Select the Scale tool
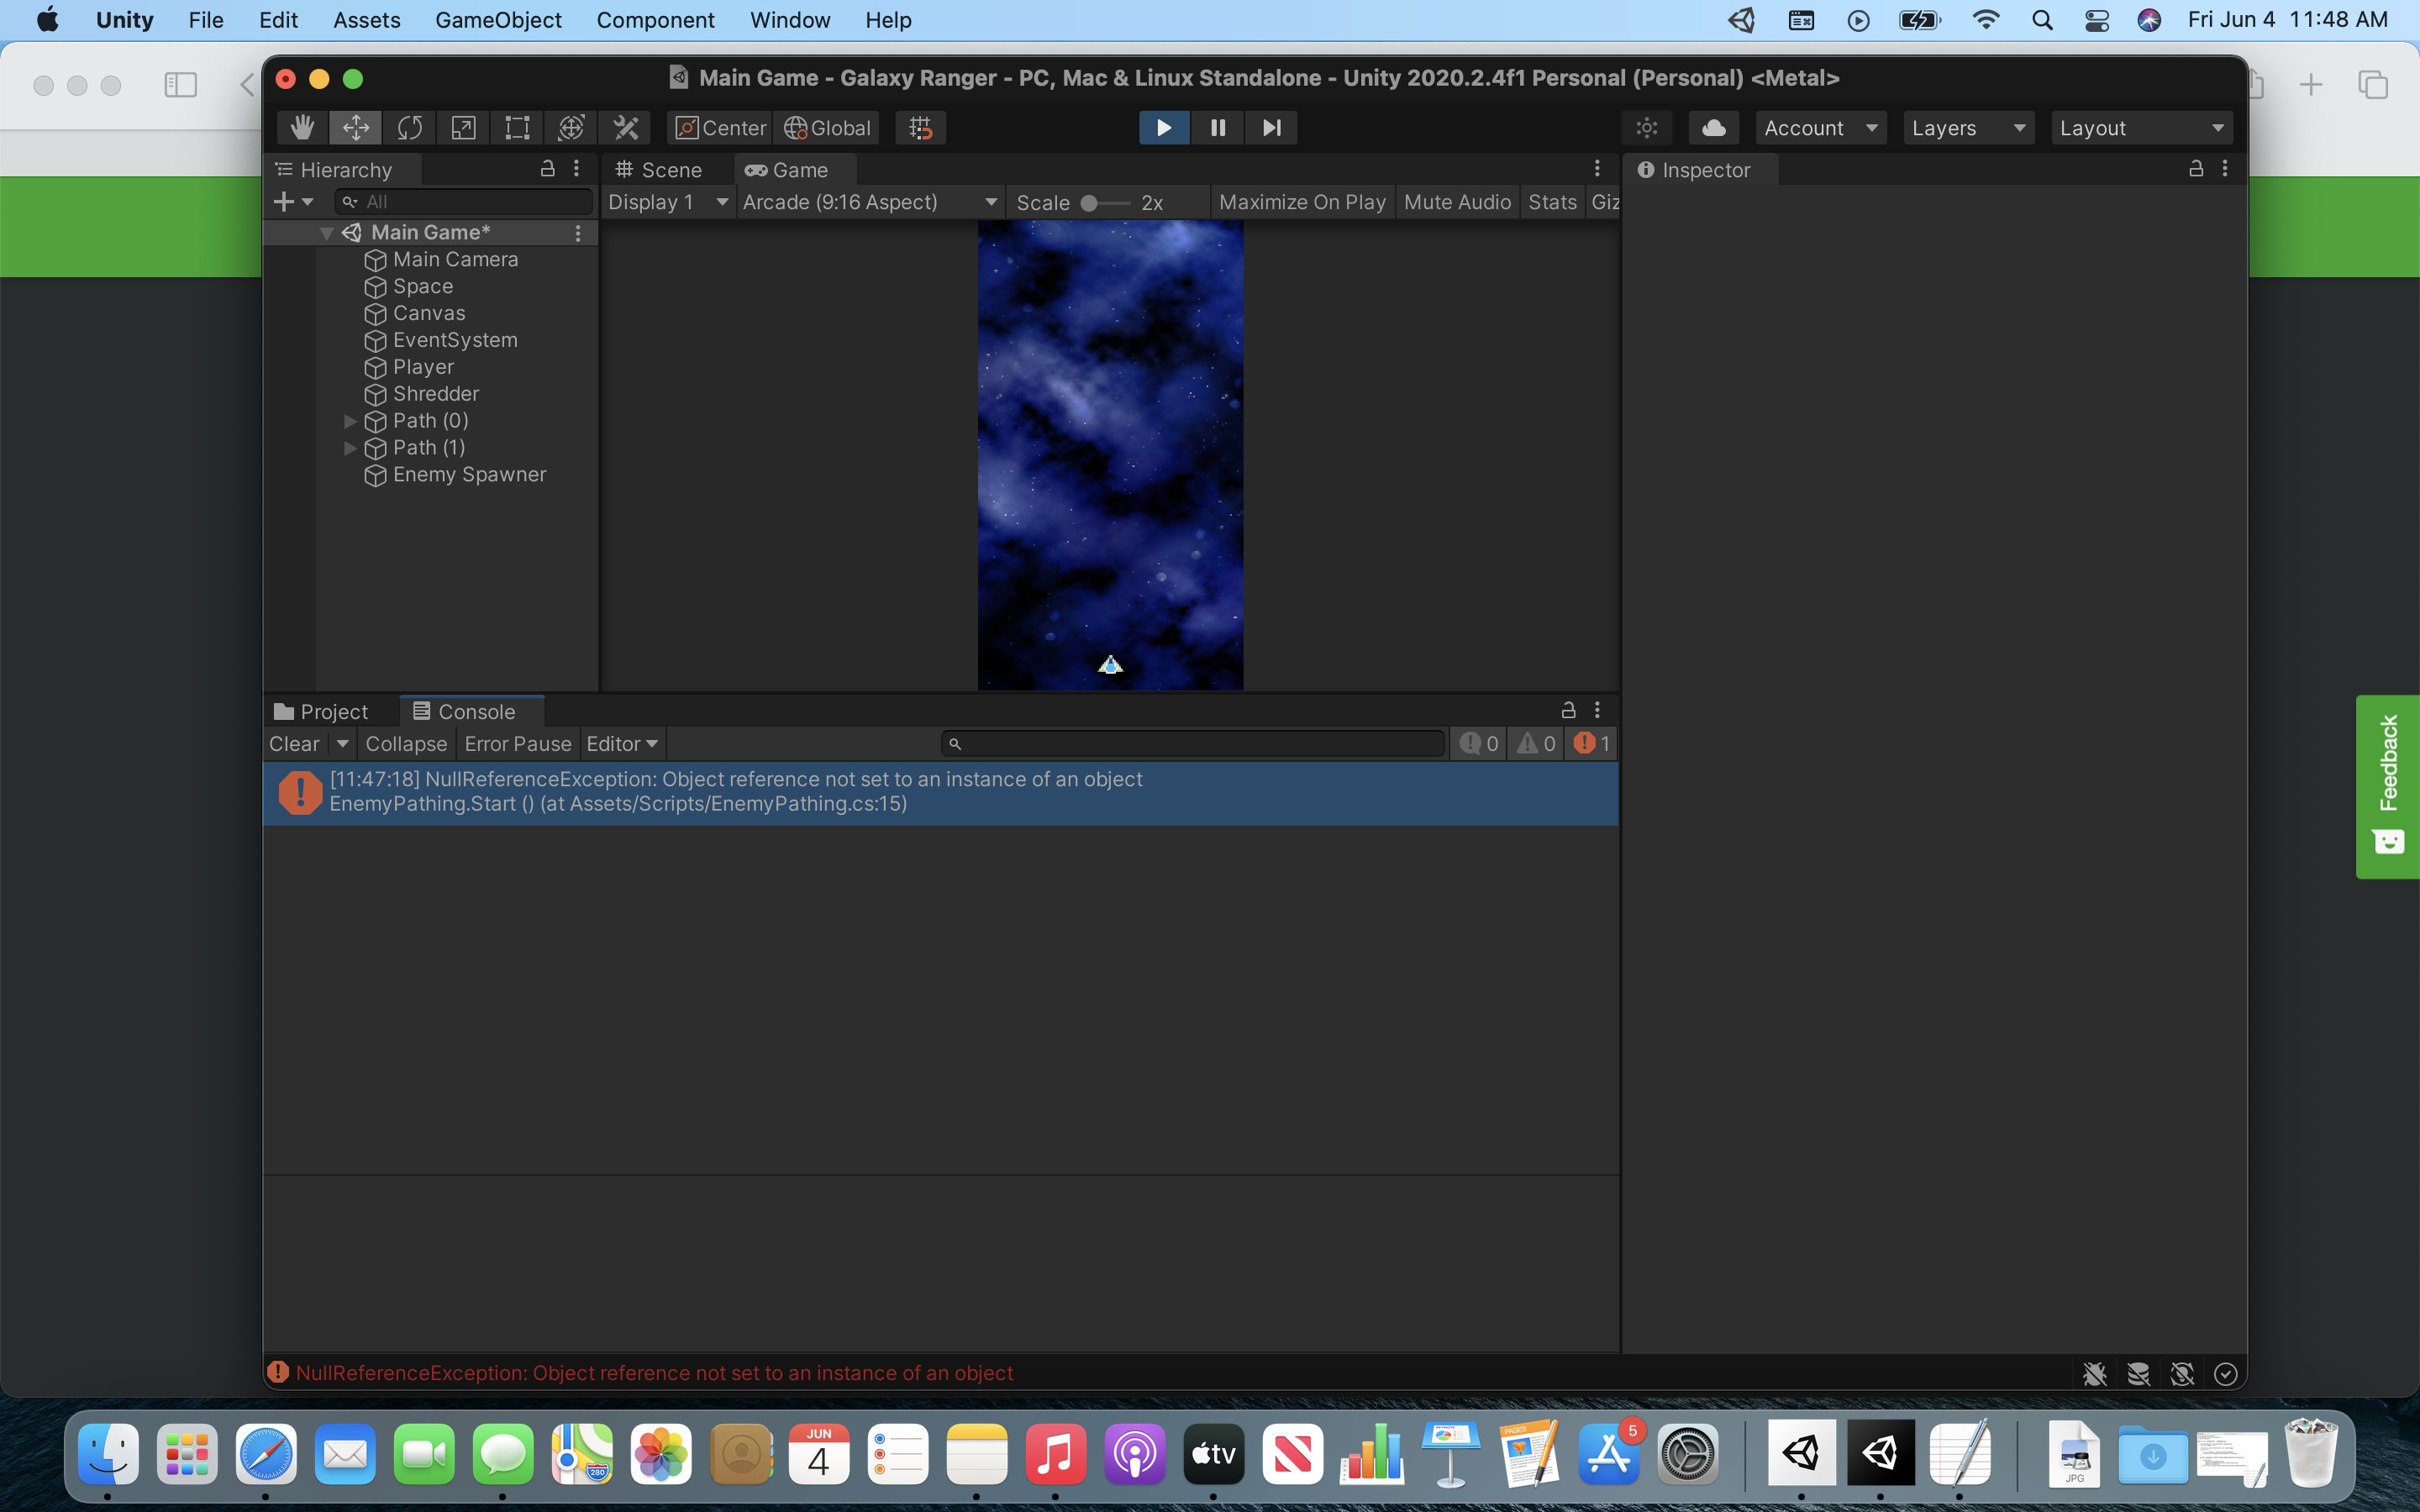 click(x=463, y=128)
